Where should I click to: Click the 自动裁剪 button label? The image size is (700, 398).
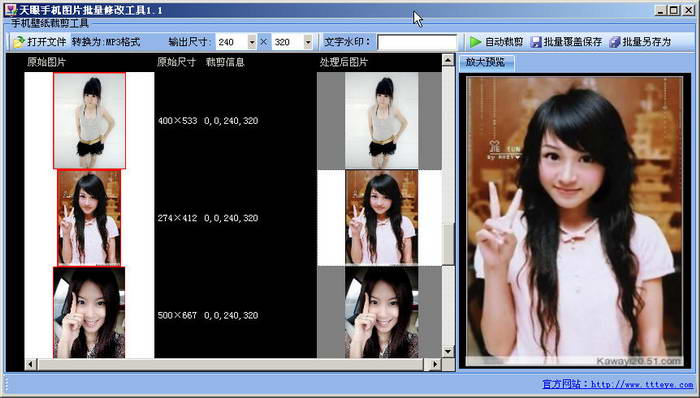point(504,42)
